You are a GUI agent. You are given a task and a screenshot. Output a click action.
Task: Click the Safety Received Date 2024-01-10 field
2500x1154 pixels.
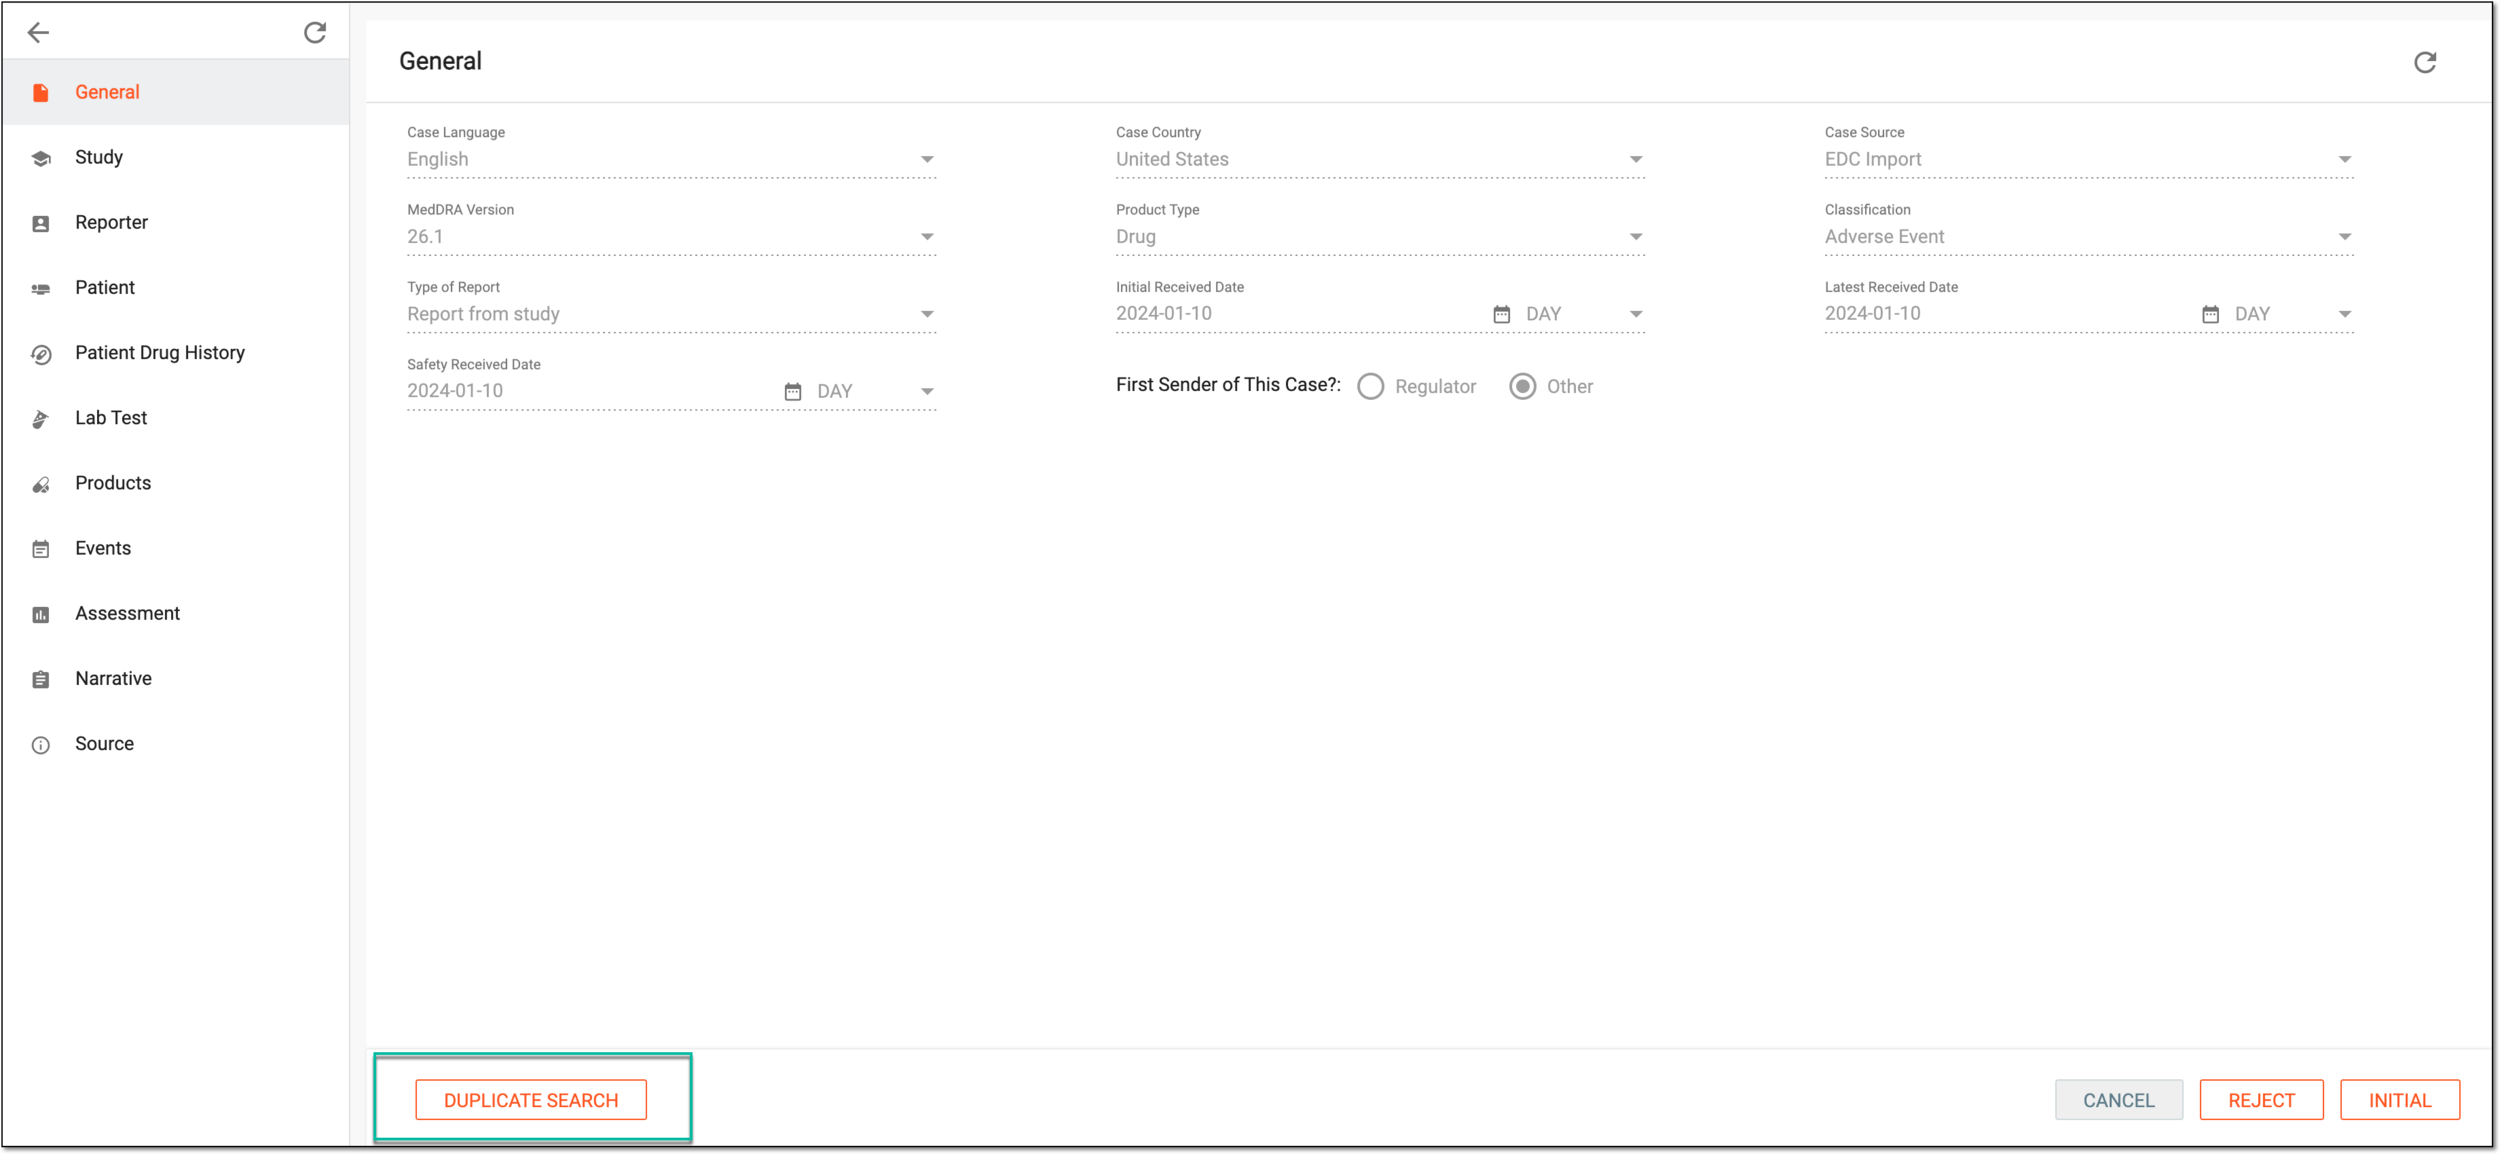pos(590,390)
